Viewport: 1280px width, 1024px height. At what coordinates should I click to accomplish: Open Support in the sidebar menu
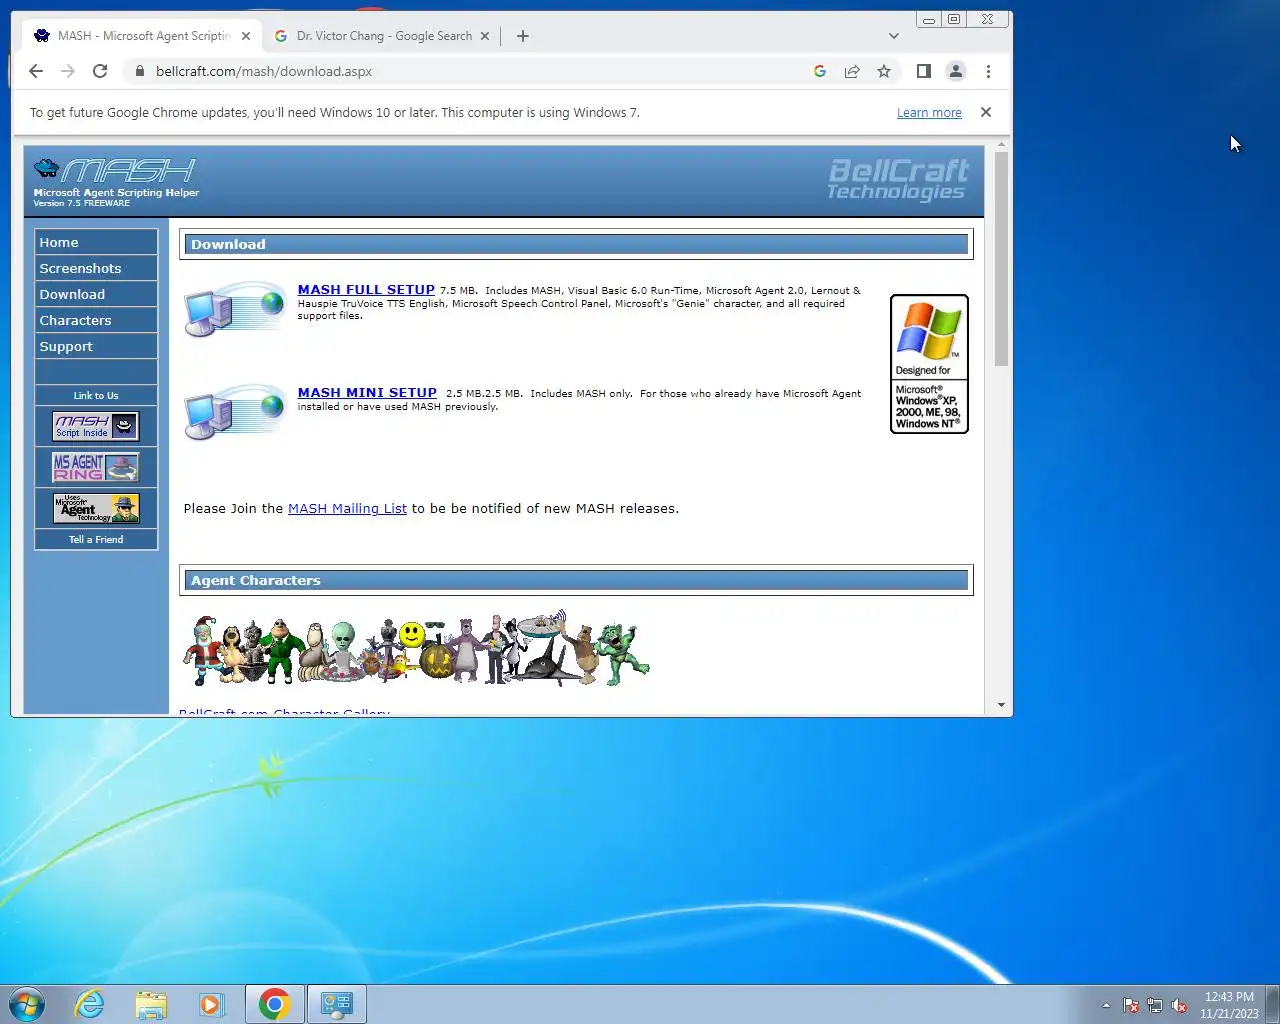pos(96,346)
